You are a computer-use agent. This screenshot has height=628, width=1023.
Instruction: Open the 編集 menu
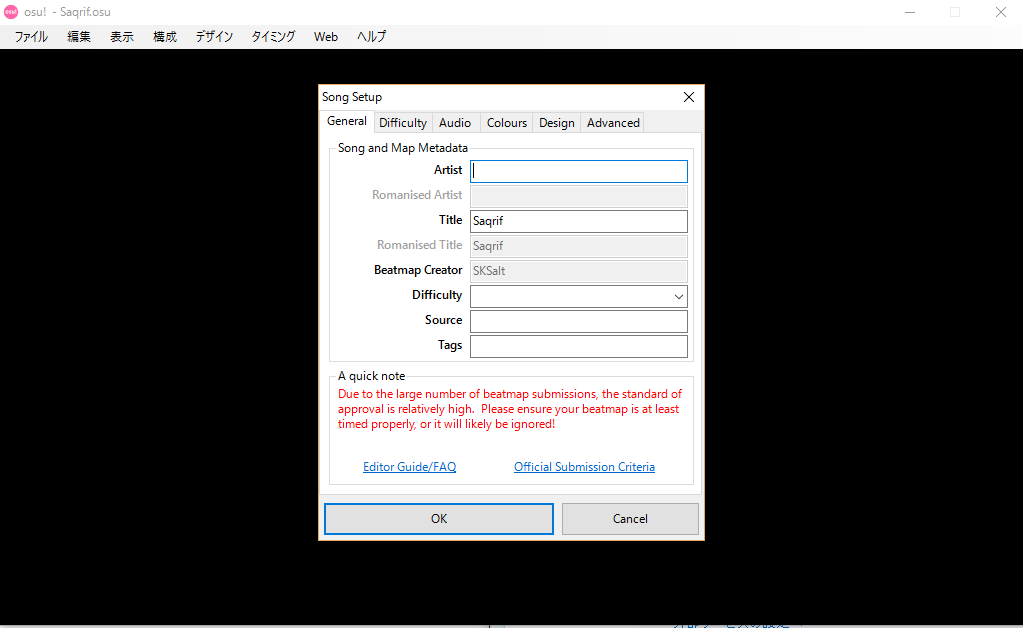(x=79, y=37)
